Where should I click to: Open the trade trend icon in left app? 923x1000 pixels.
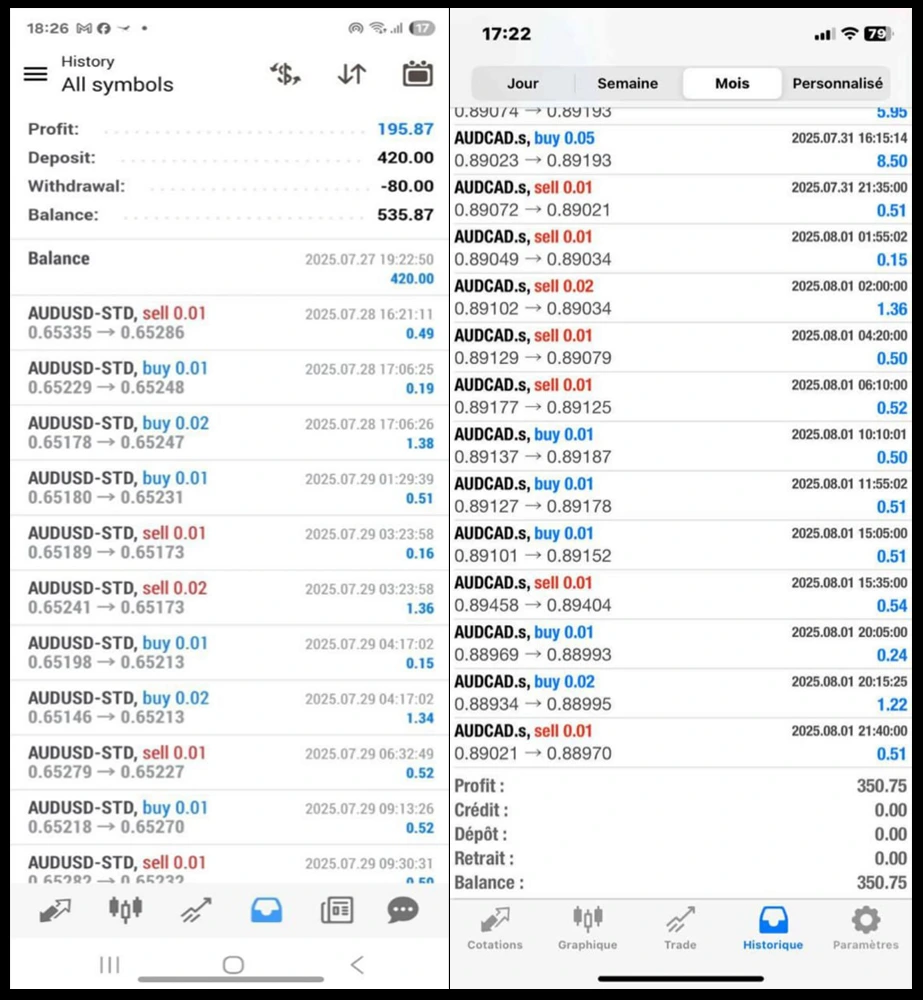(x=196, y=910)
